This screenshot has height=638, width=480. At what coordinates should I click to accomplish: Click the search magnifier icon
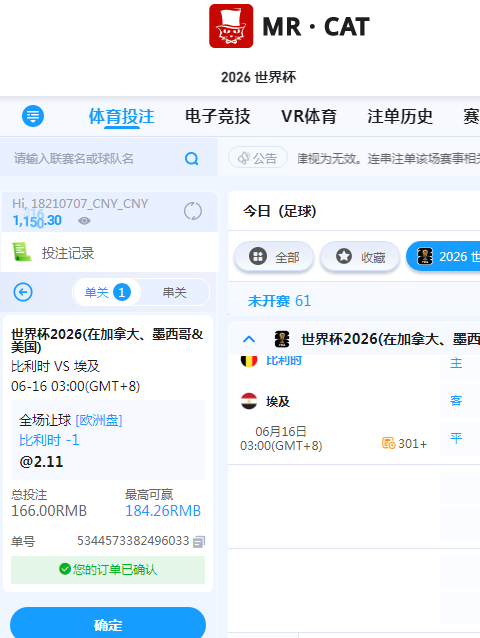tap(192, 158)
